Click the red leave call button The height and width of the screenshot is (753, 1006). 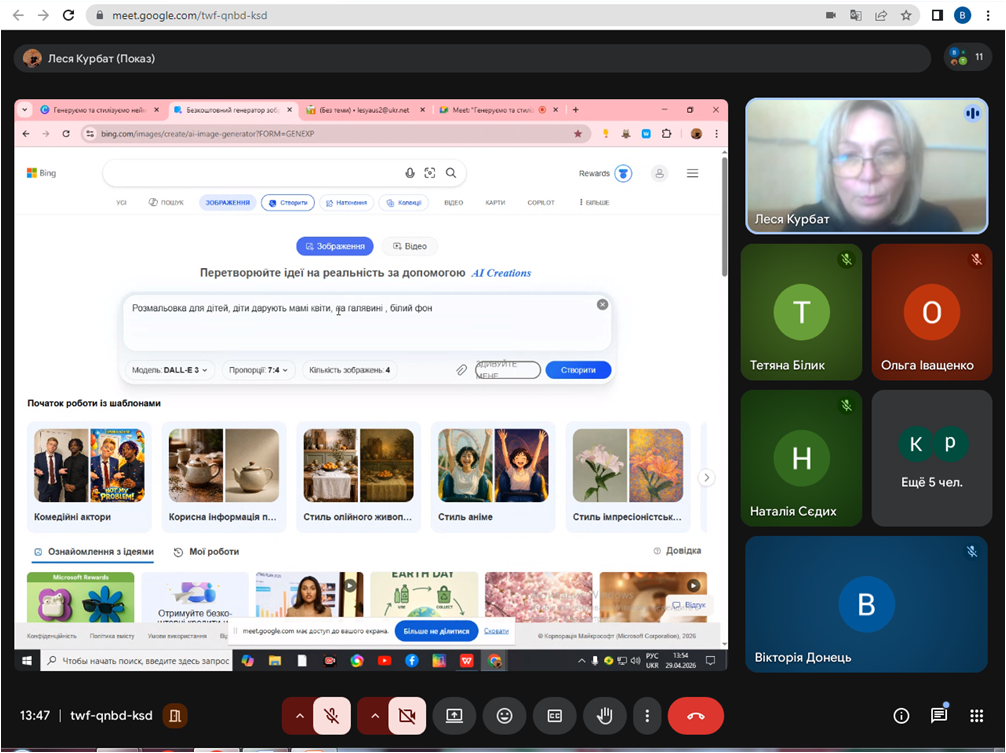coord(695,716)
